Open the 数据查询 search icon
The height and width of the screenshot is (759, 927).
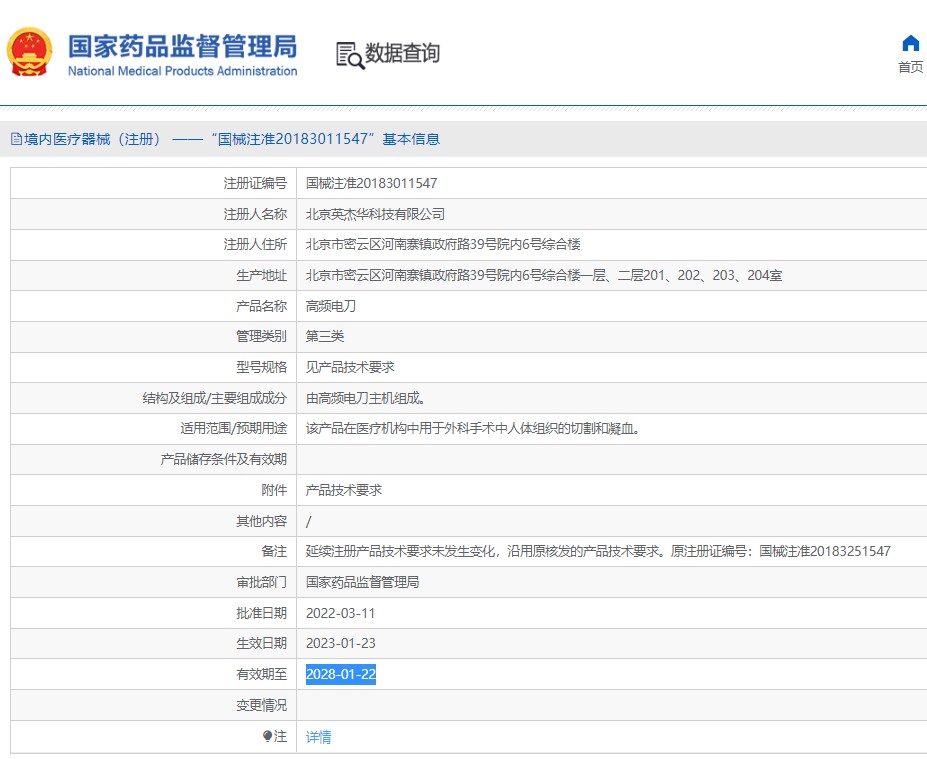click(x=350, y=55)
